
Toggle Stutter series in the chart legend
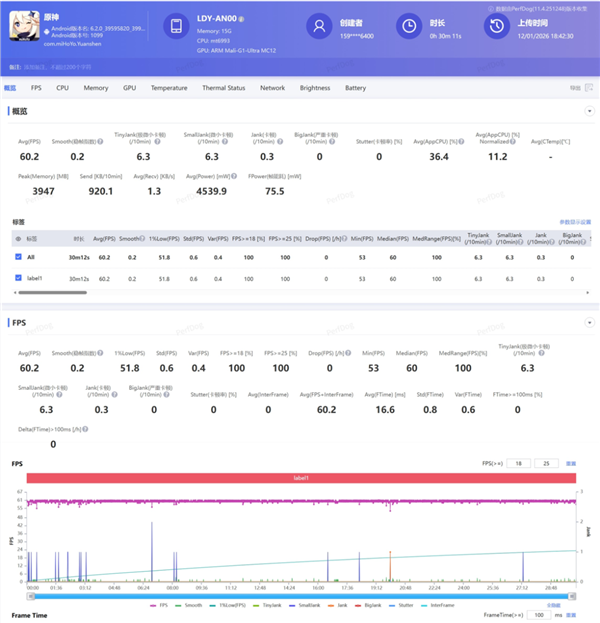401,605
